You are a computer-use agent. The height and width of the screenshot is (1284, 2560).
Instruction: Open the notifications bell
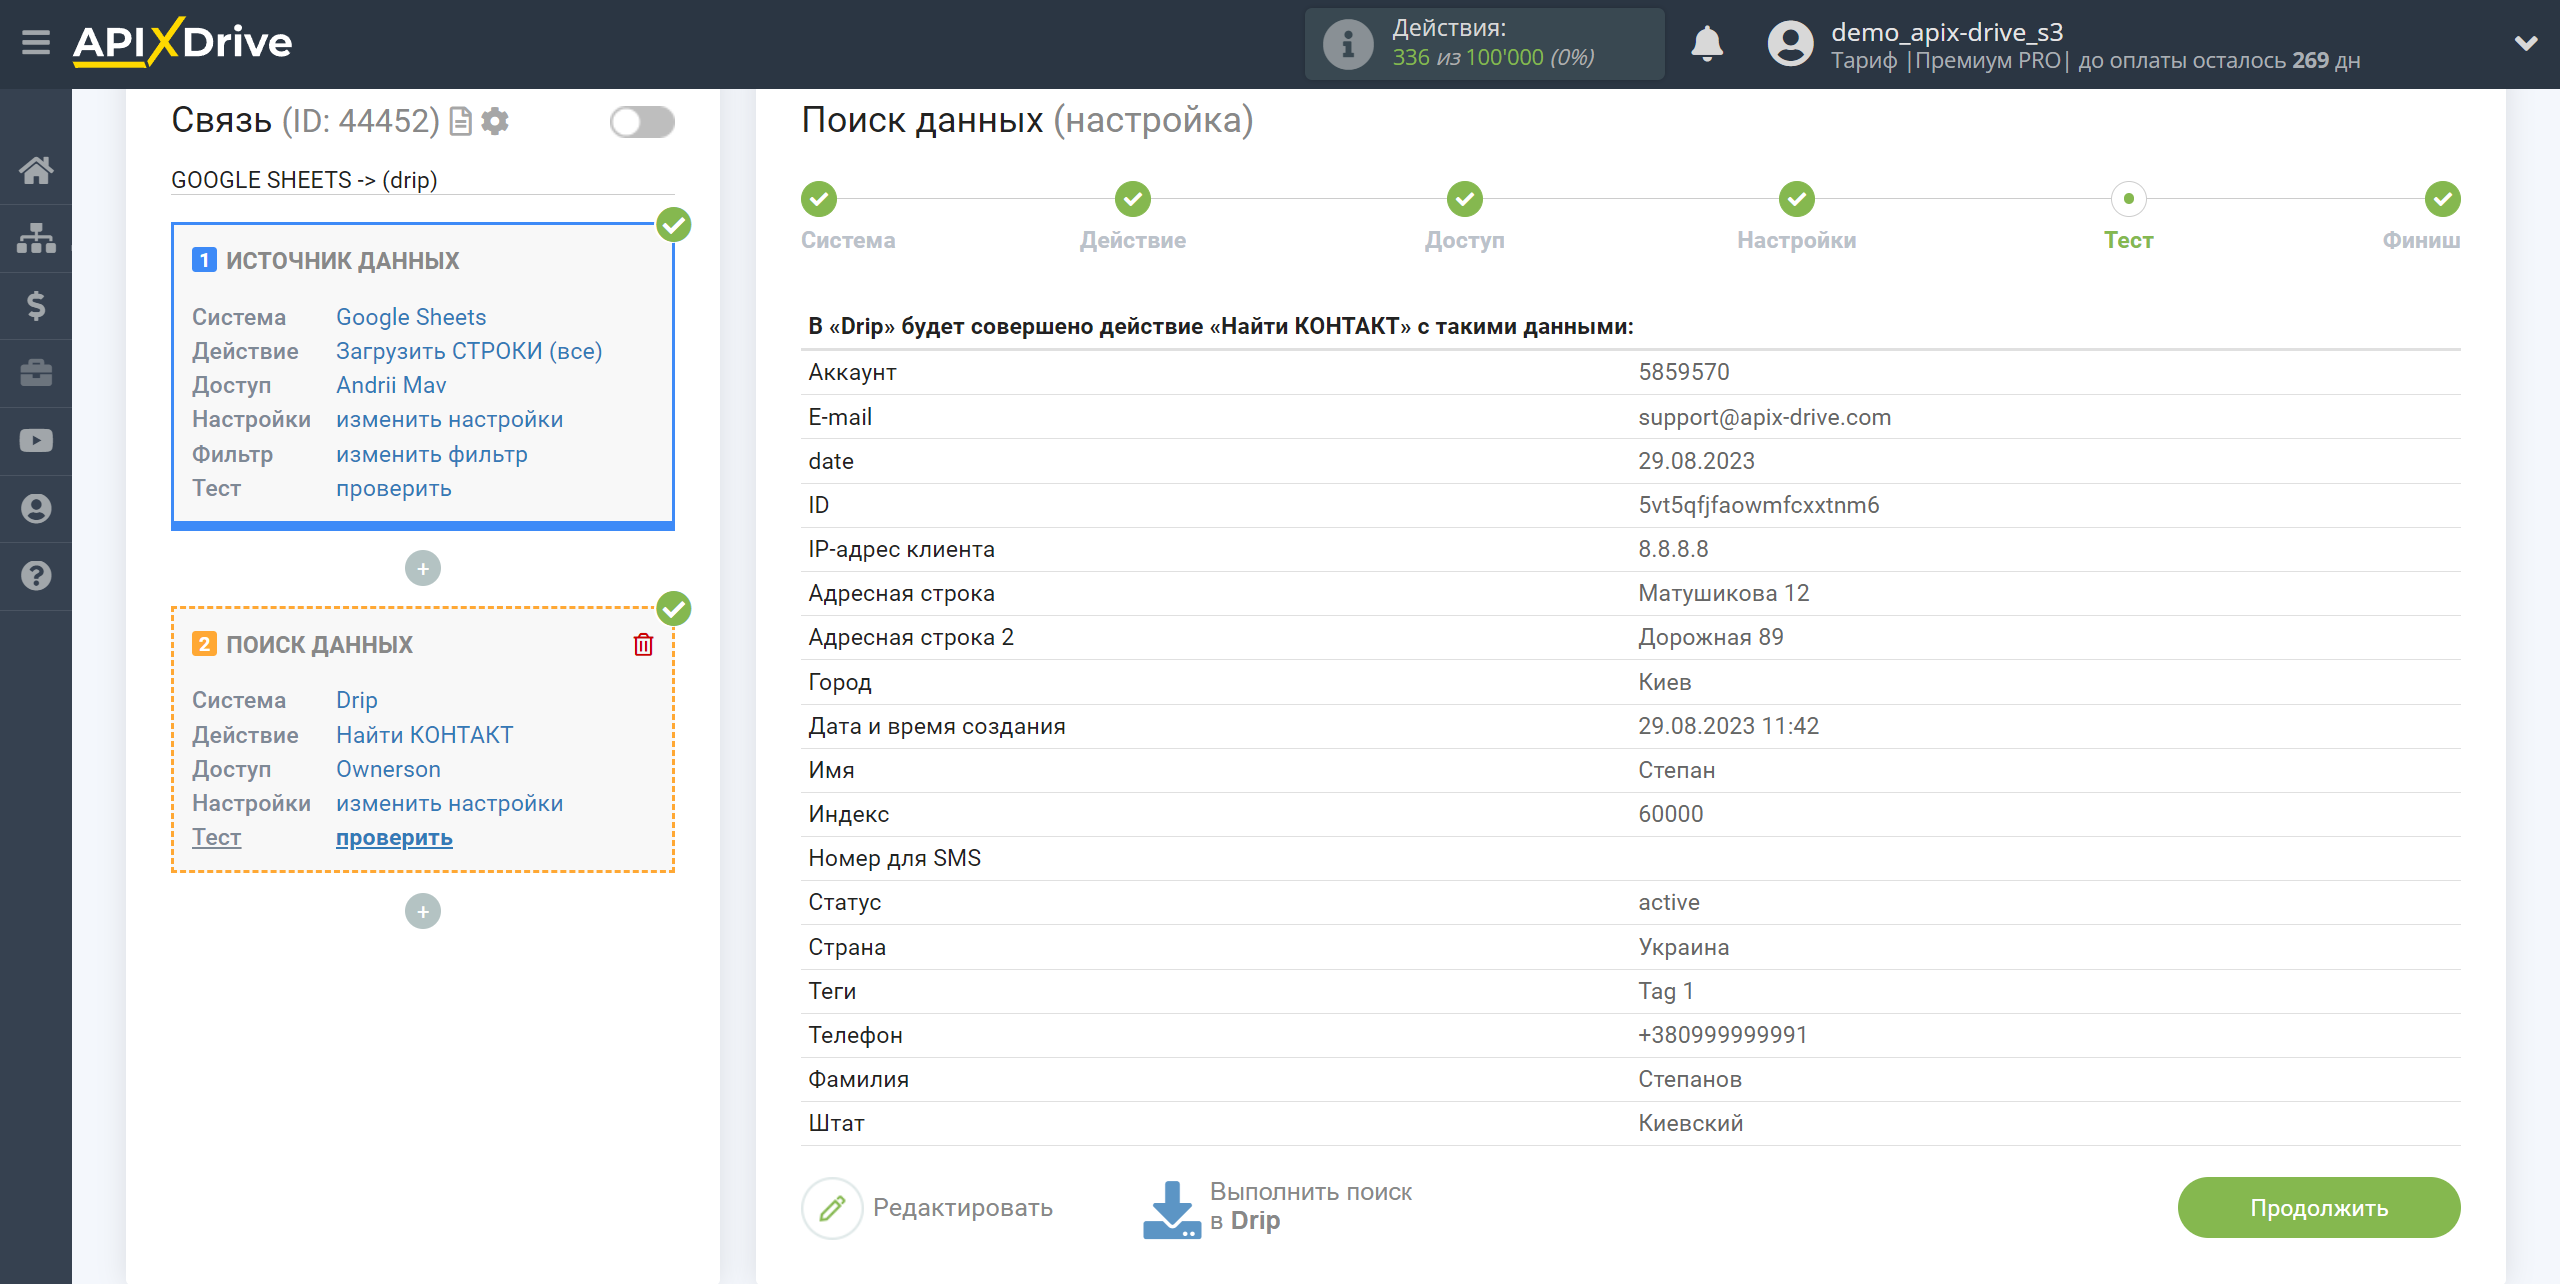(x=1707, y=44)
